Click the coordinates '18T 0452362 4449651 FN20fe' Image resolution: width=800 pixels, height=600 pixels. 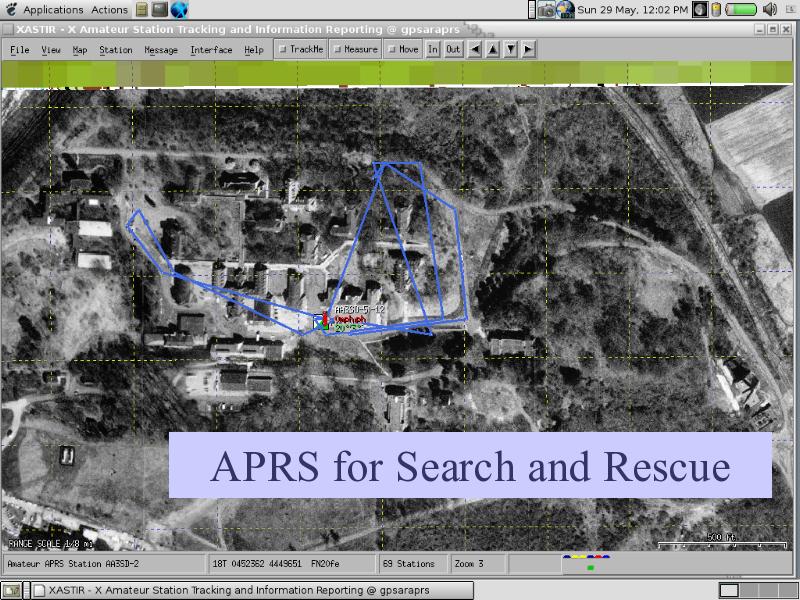pyautogui.click(x=276, y=564)
